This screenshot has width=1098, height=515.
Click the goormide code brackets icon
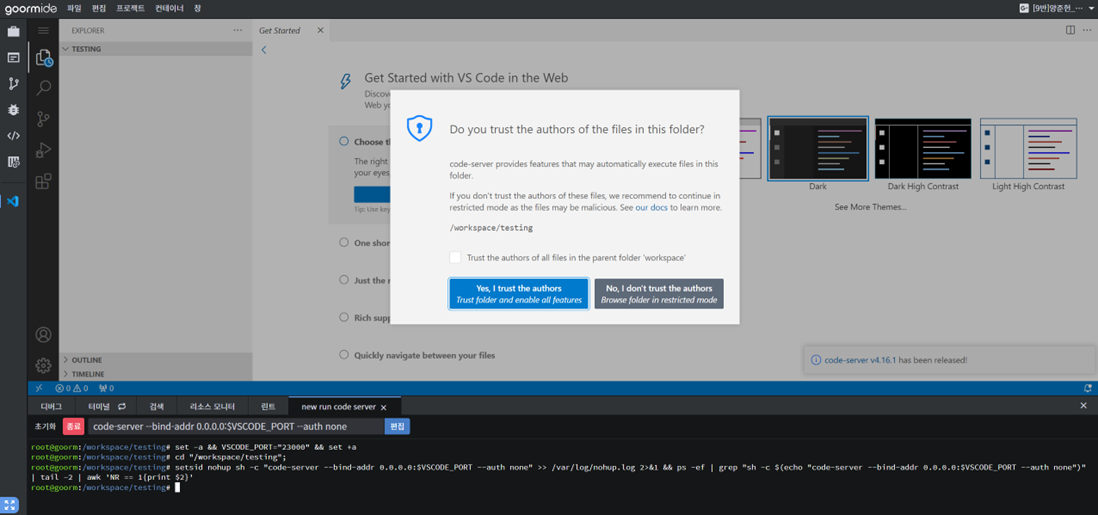click(13, 135)
